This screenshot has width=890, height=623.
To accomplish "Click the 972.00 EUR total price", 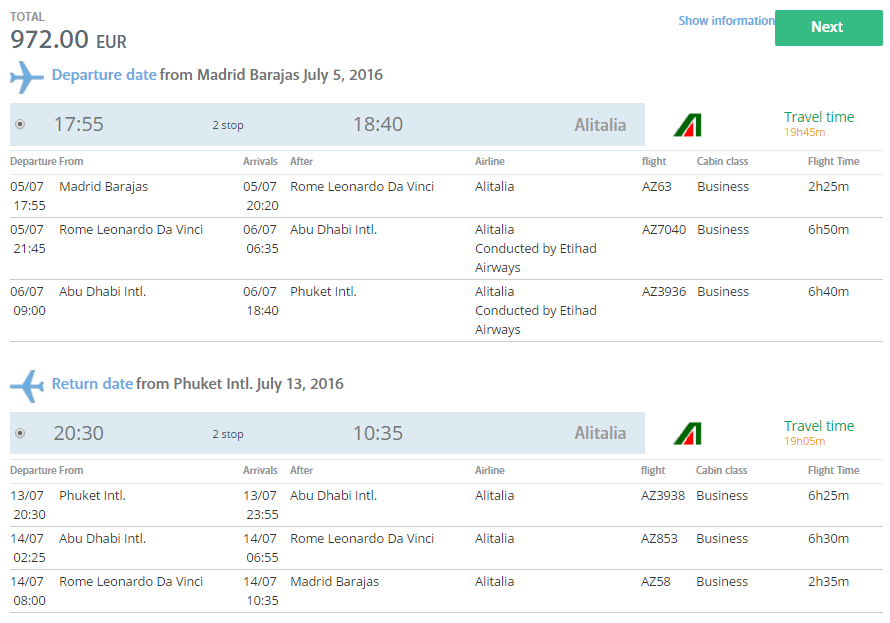I will tap(69, 40).
